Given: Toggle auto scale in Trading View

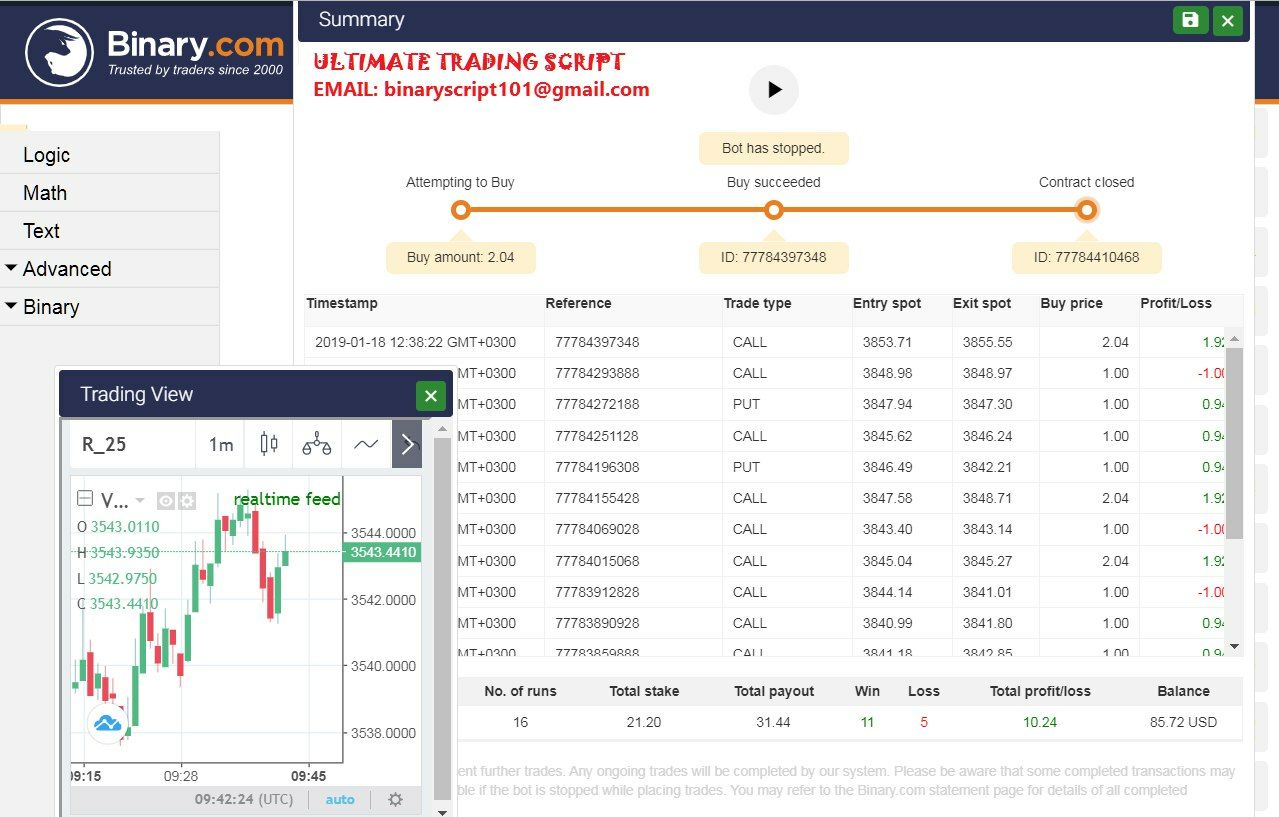Looking at the screenshot, I should [340, 800].
